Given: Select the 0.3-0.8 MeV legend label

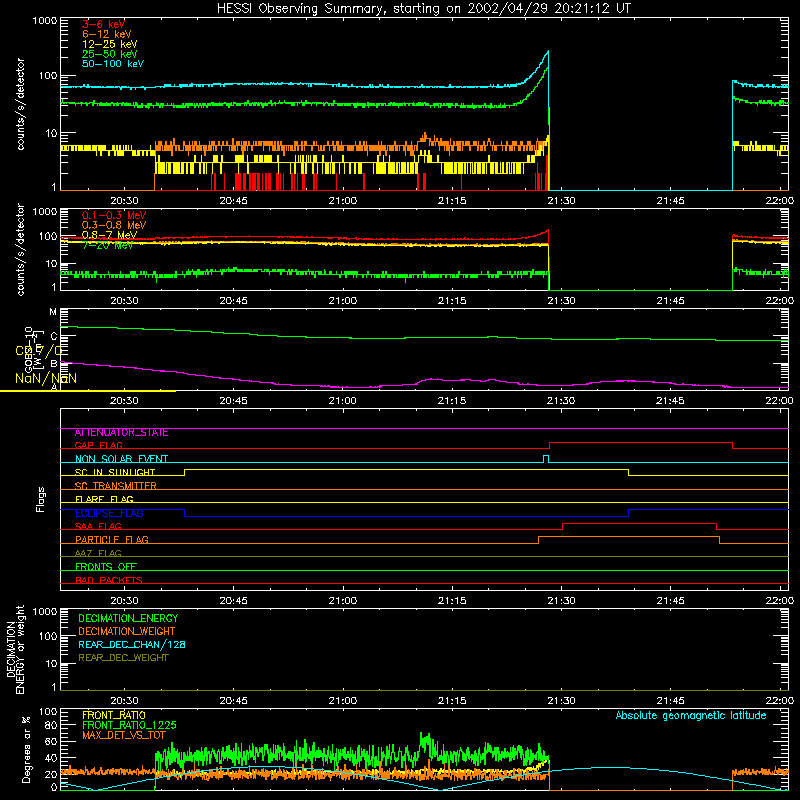Looking at the screenshot, I should tap(114, 225).
